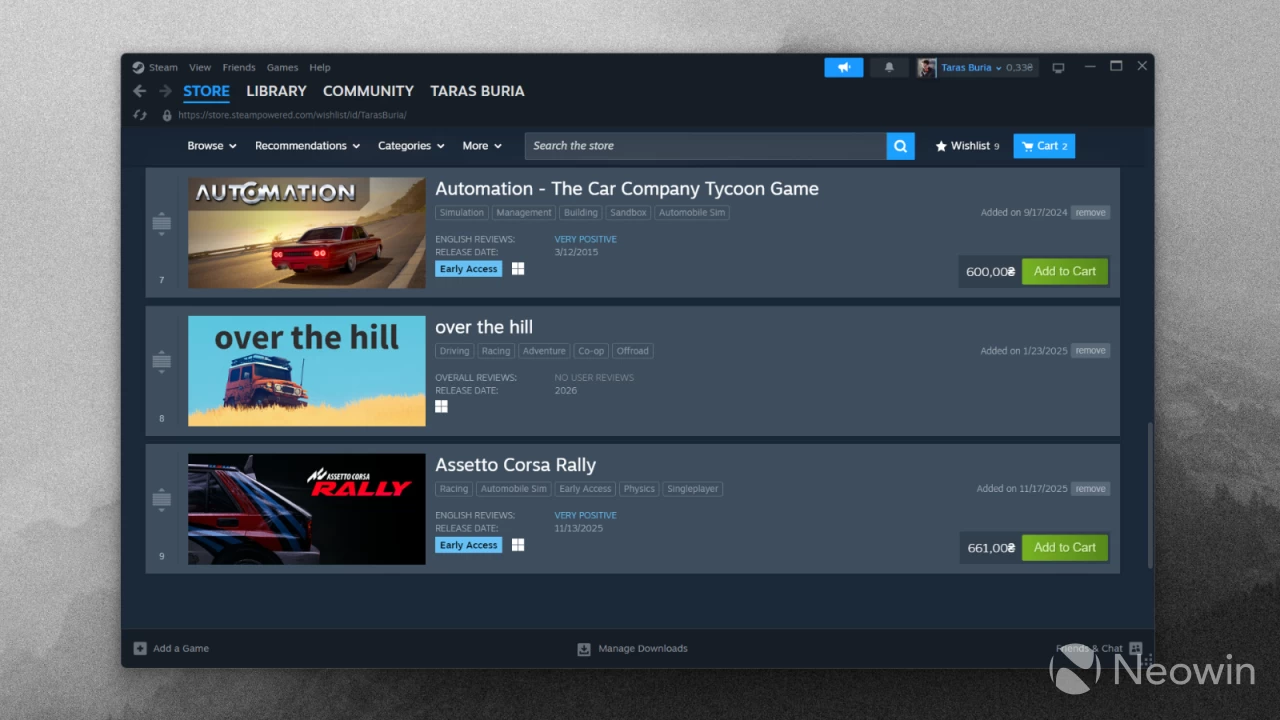1280x720 pixels.
Task: Click the Simulation tag on Automation
Action: pyautogui.click(x=461, y=213)
